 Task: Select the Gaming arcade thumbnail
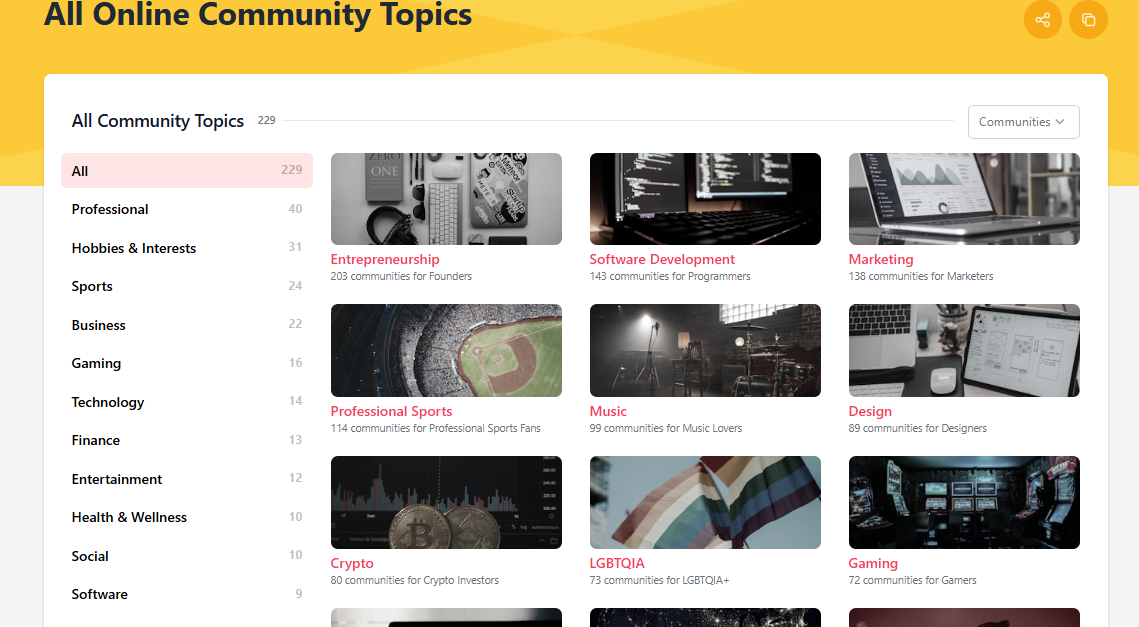click(964, 502)
